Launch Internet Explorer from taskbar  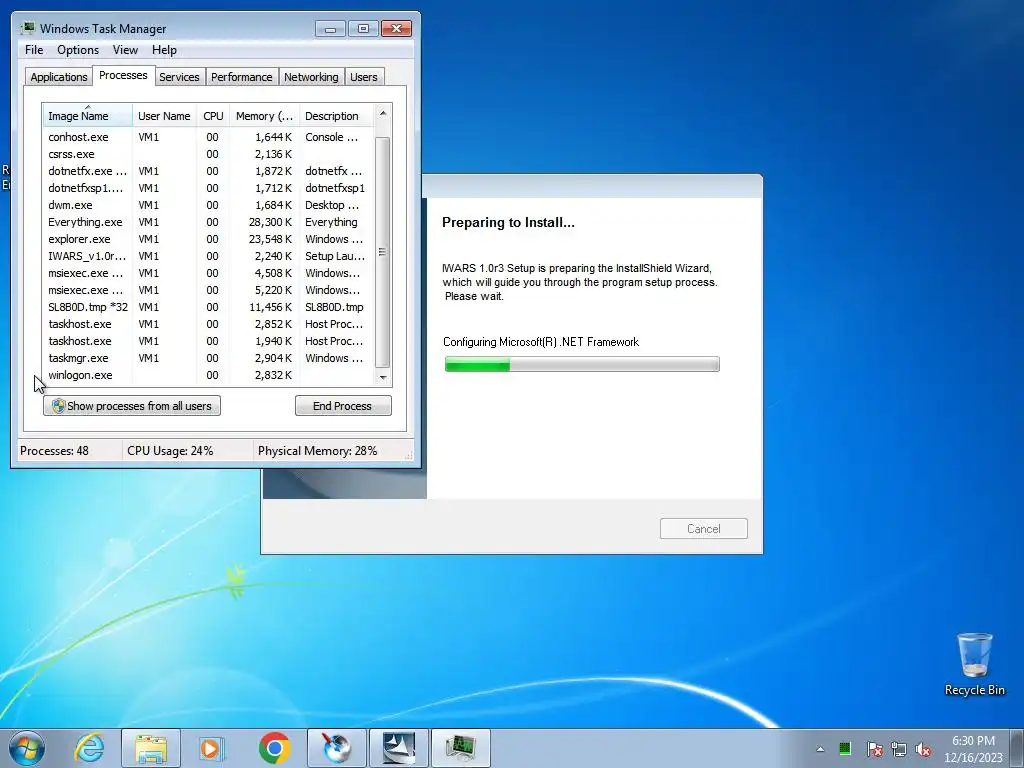pyautogui.click(x=89, y=748)
